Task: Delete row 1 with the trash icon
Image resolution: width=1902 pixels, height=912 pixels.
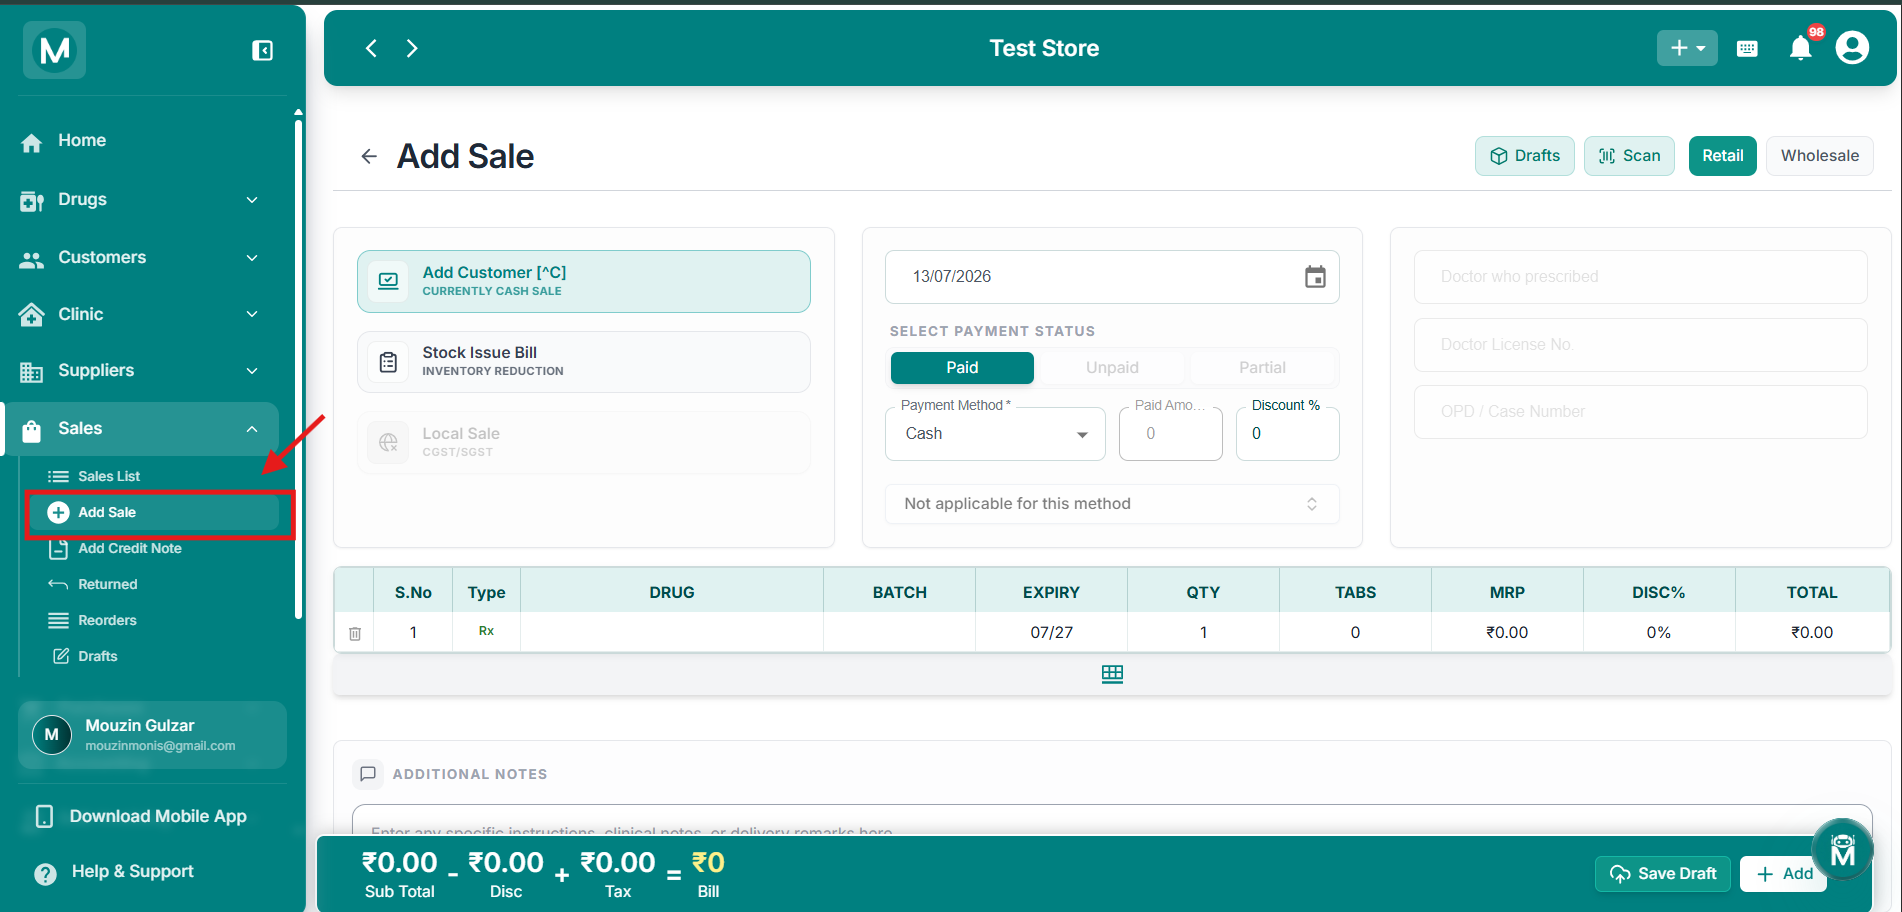Action: [355, 633]
